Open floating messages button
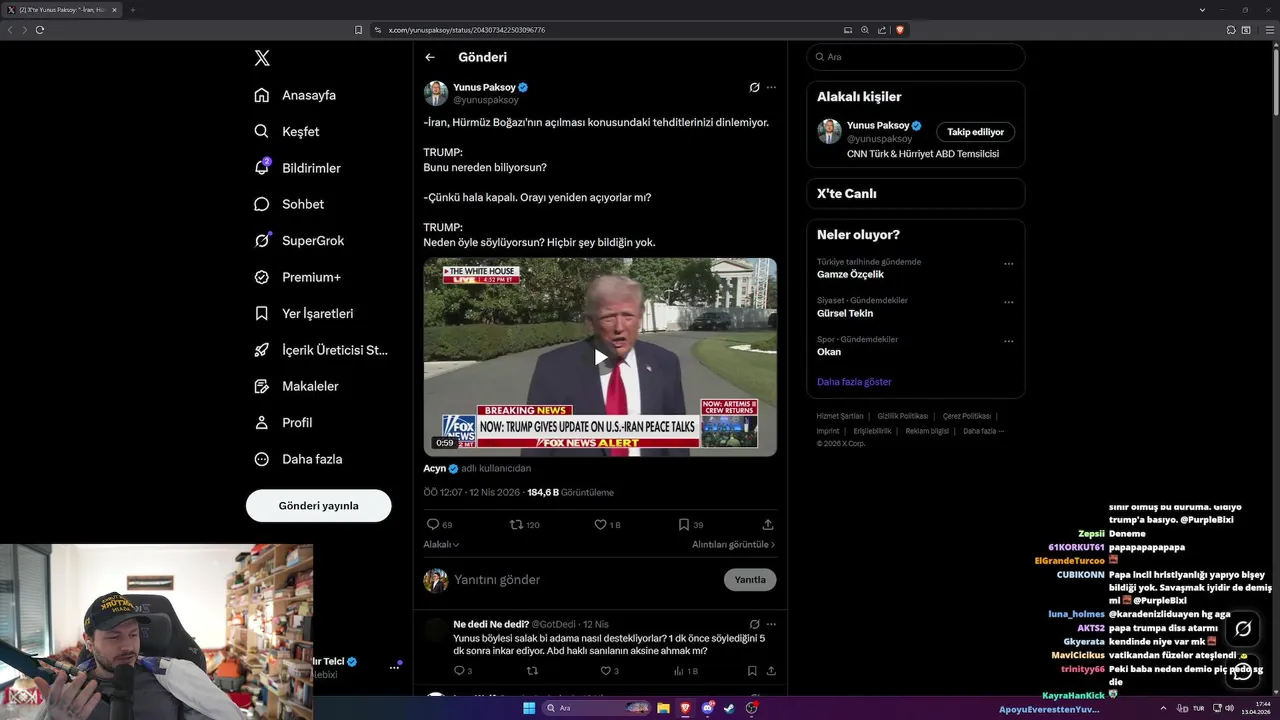Image resolution: width=1280 pixels, height=720 pixels. (x=1243, y=671)
